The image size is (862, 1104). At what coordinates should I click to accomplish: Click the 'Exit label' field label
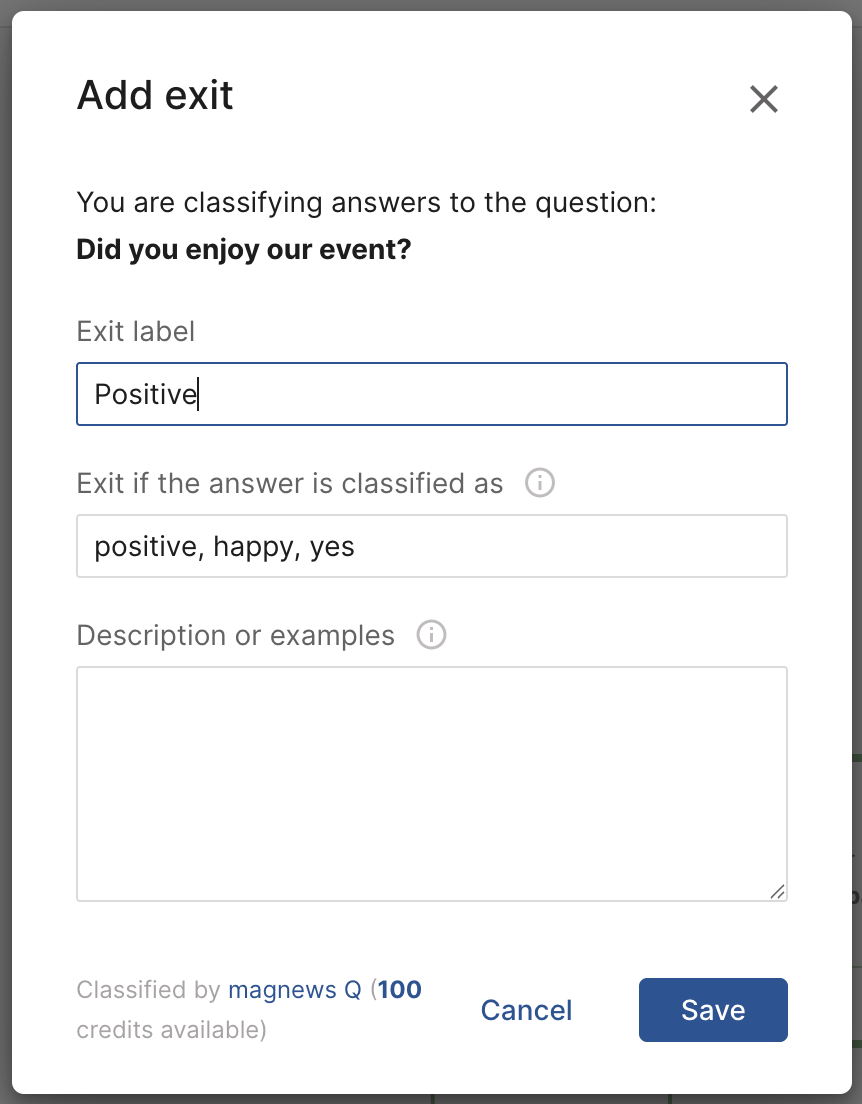click(136, 332)
